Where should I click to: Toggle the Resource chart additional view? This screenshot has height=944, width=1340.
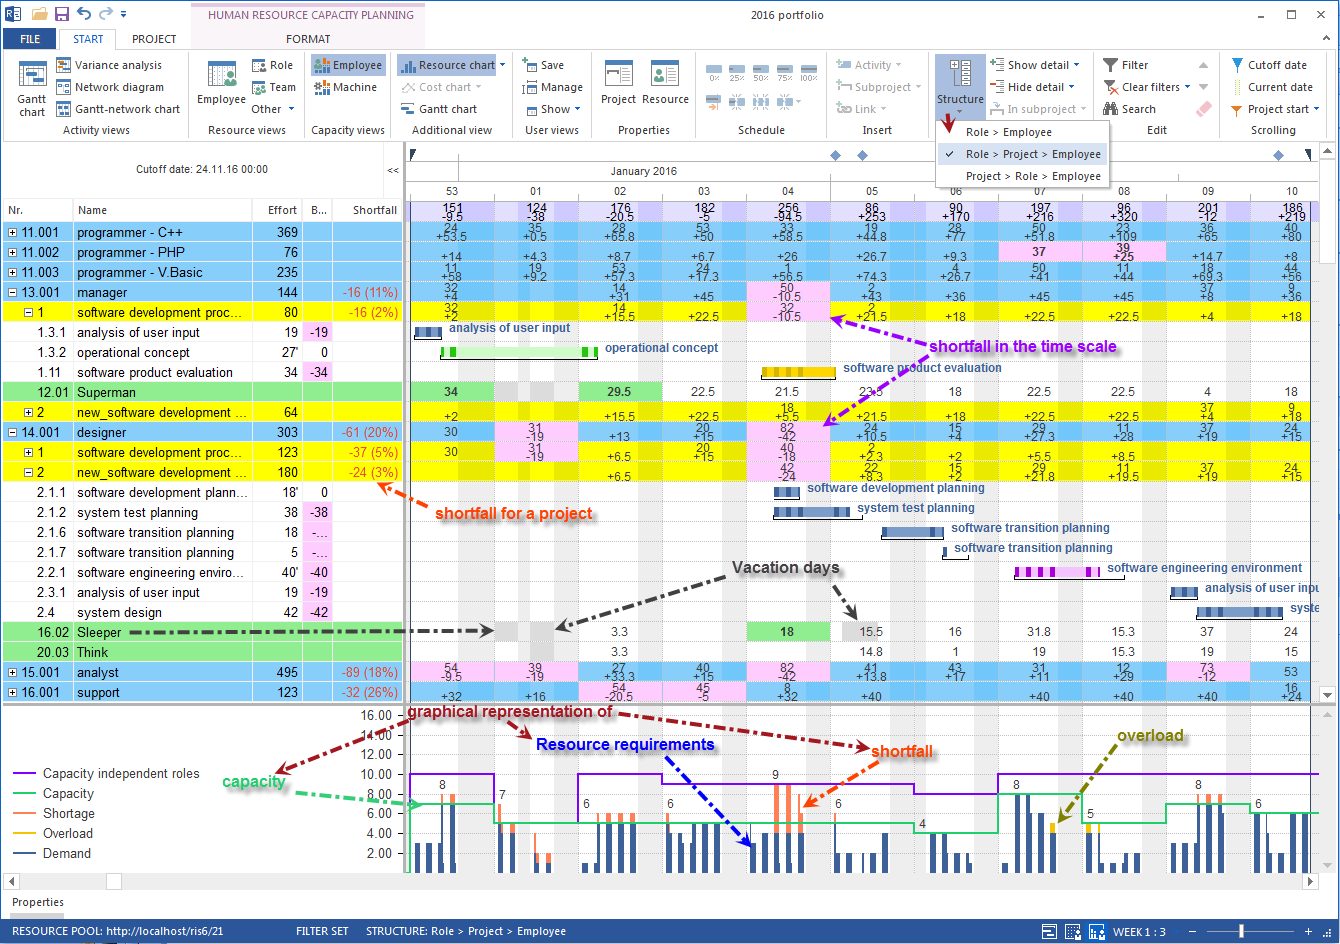(447, 65)
